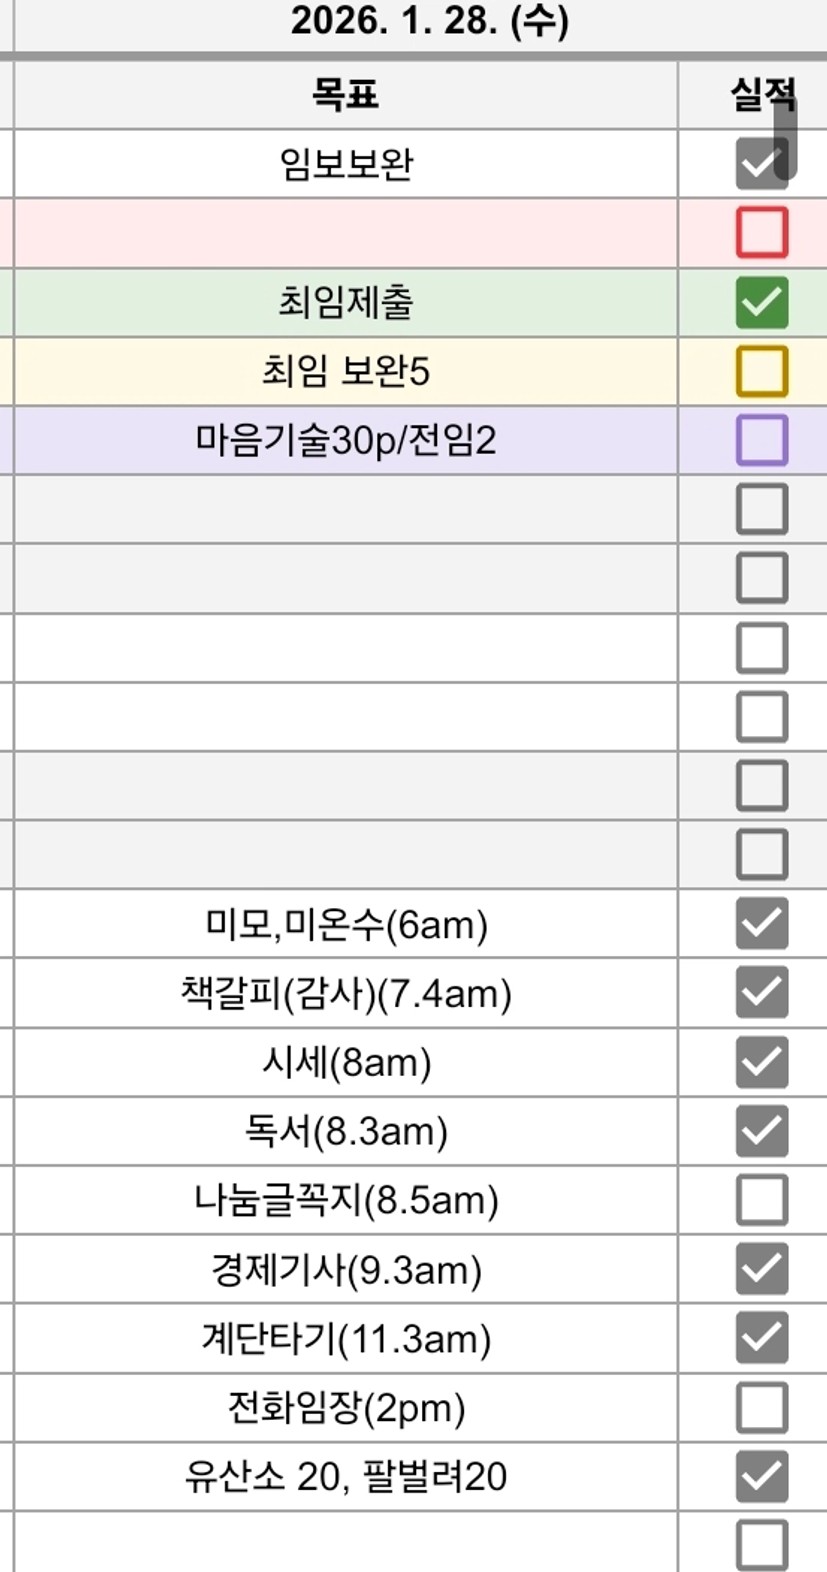This screenshot has width=827, height=1572.
Task: Uncheck the 책갈피(감사)(7.4am) checkbox
Action: (x=762, y=992)
